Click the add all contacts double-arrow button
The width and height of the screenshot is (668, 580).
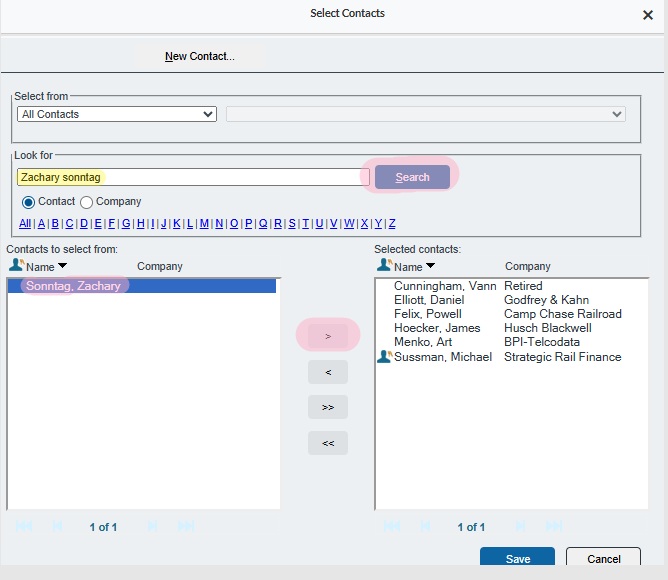[328, 407]
